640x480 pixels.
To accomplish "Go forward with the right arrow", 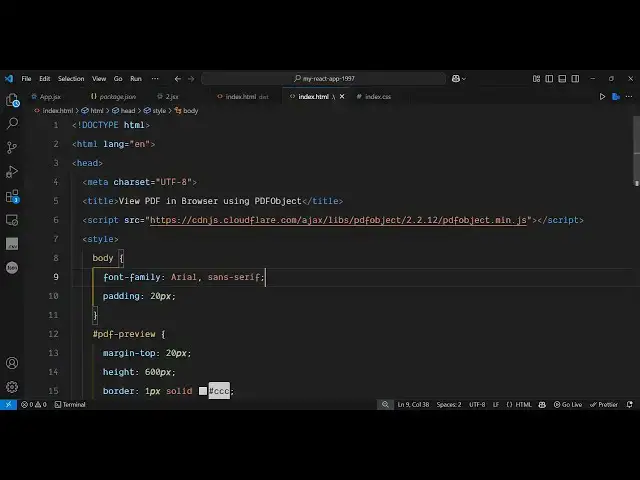I will (x=191, y=79).
